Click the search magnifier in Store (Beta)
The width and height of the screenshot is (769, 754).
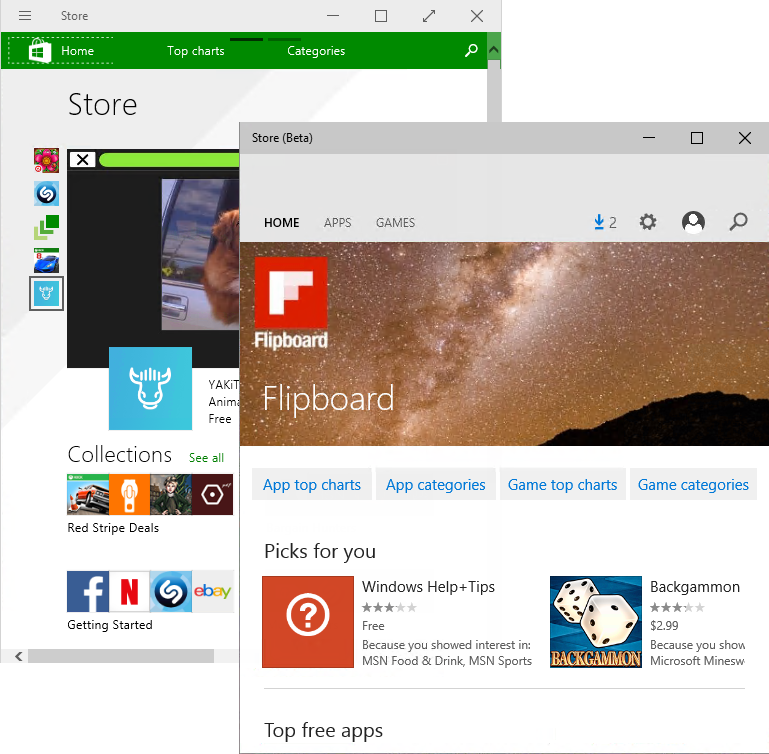738,222
